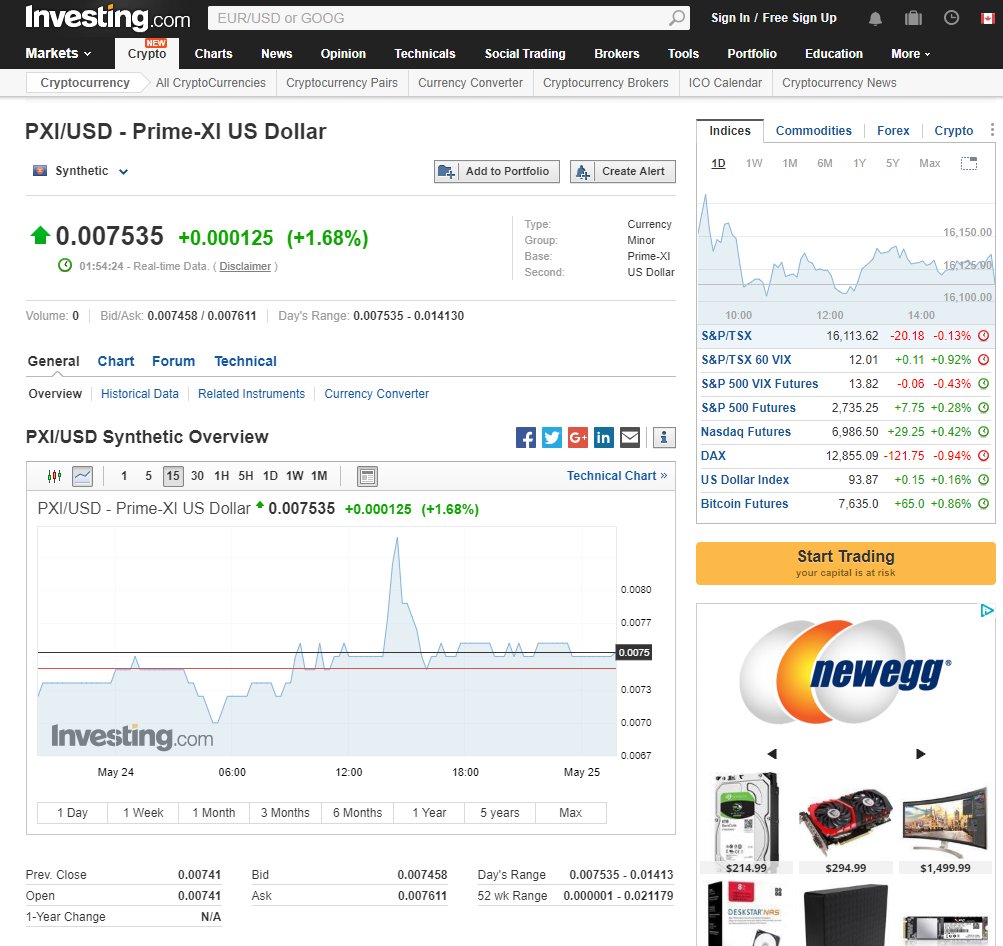This screenshot has height=946, width=1003.
Task: Set chart interval to 1 minute
Action: pyautogui.click(x=124, y=476)
